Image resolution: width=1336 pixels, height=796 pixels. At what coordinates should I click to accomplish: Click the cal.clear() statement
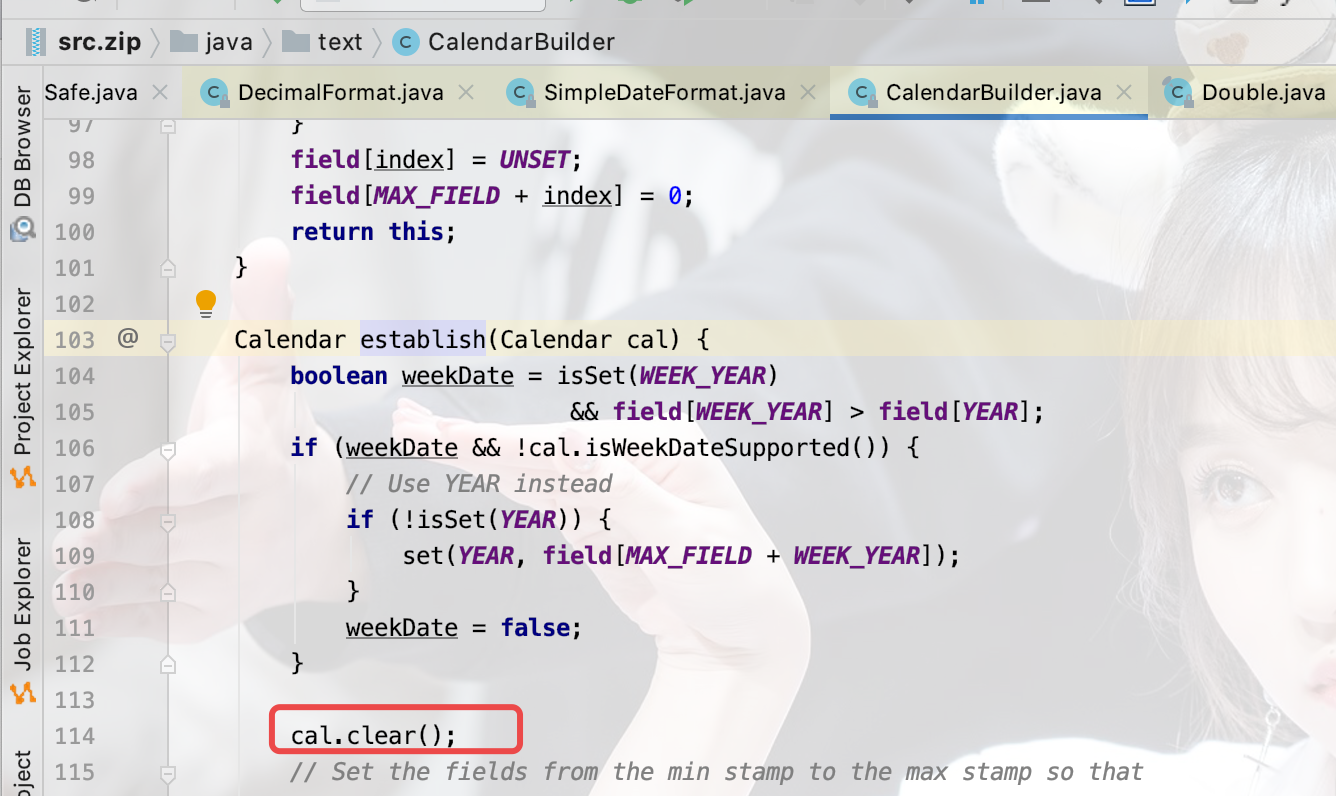pos(373,736)
